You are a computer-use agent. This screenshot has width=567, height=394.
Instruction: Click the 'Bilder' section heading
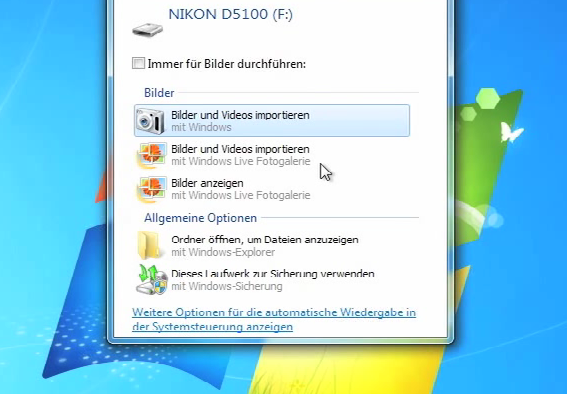(159, 93)
